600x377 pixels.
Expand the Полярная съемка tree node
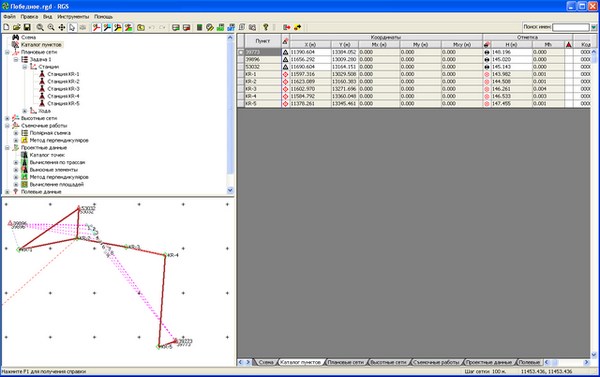pos(16,133)
